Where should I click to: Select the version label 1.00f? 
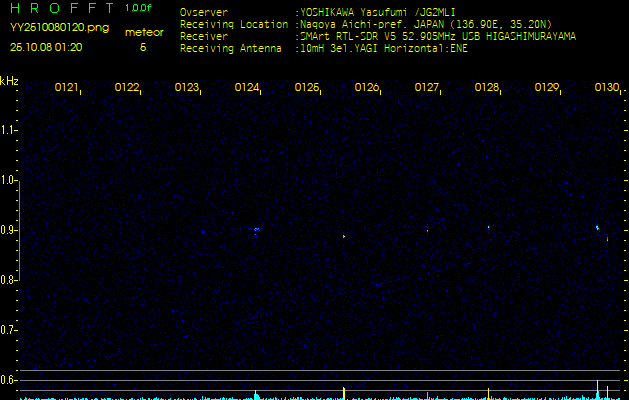138,8
